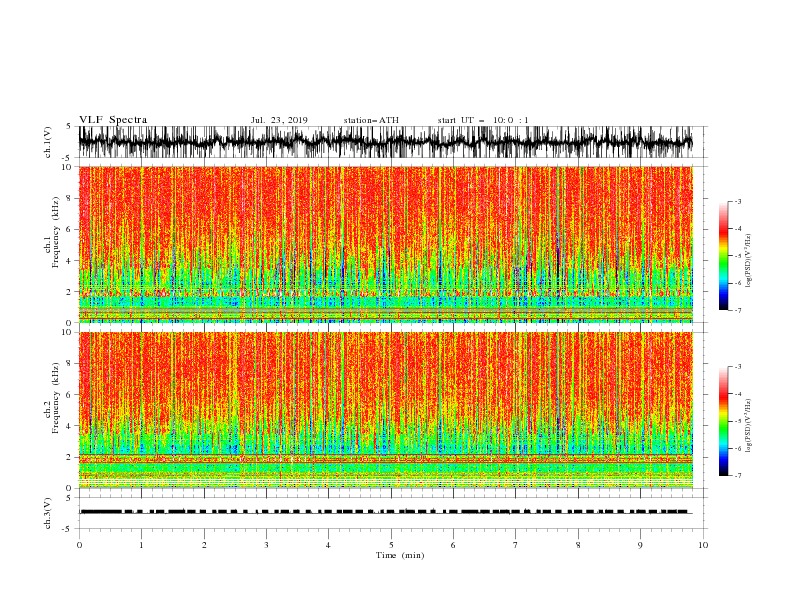Click the lower log(PSD)(V²/Hz) colorbar label

point(748,426)
